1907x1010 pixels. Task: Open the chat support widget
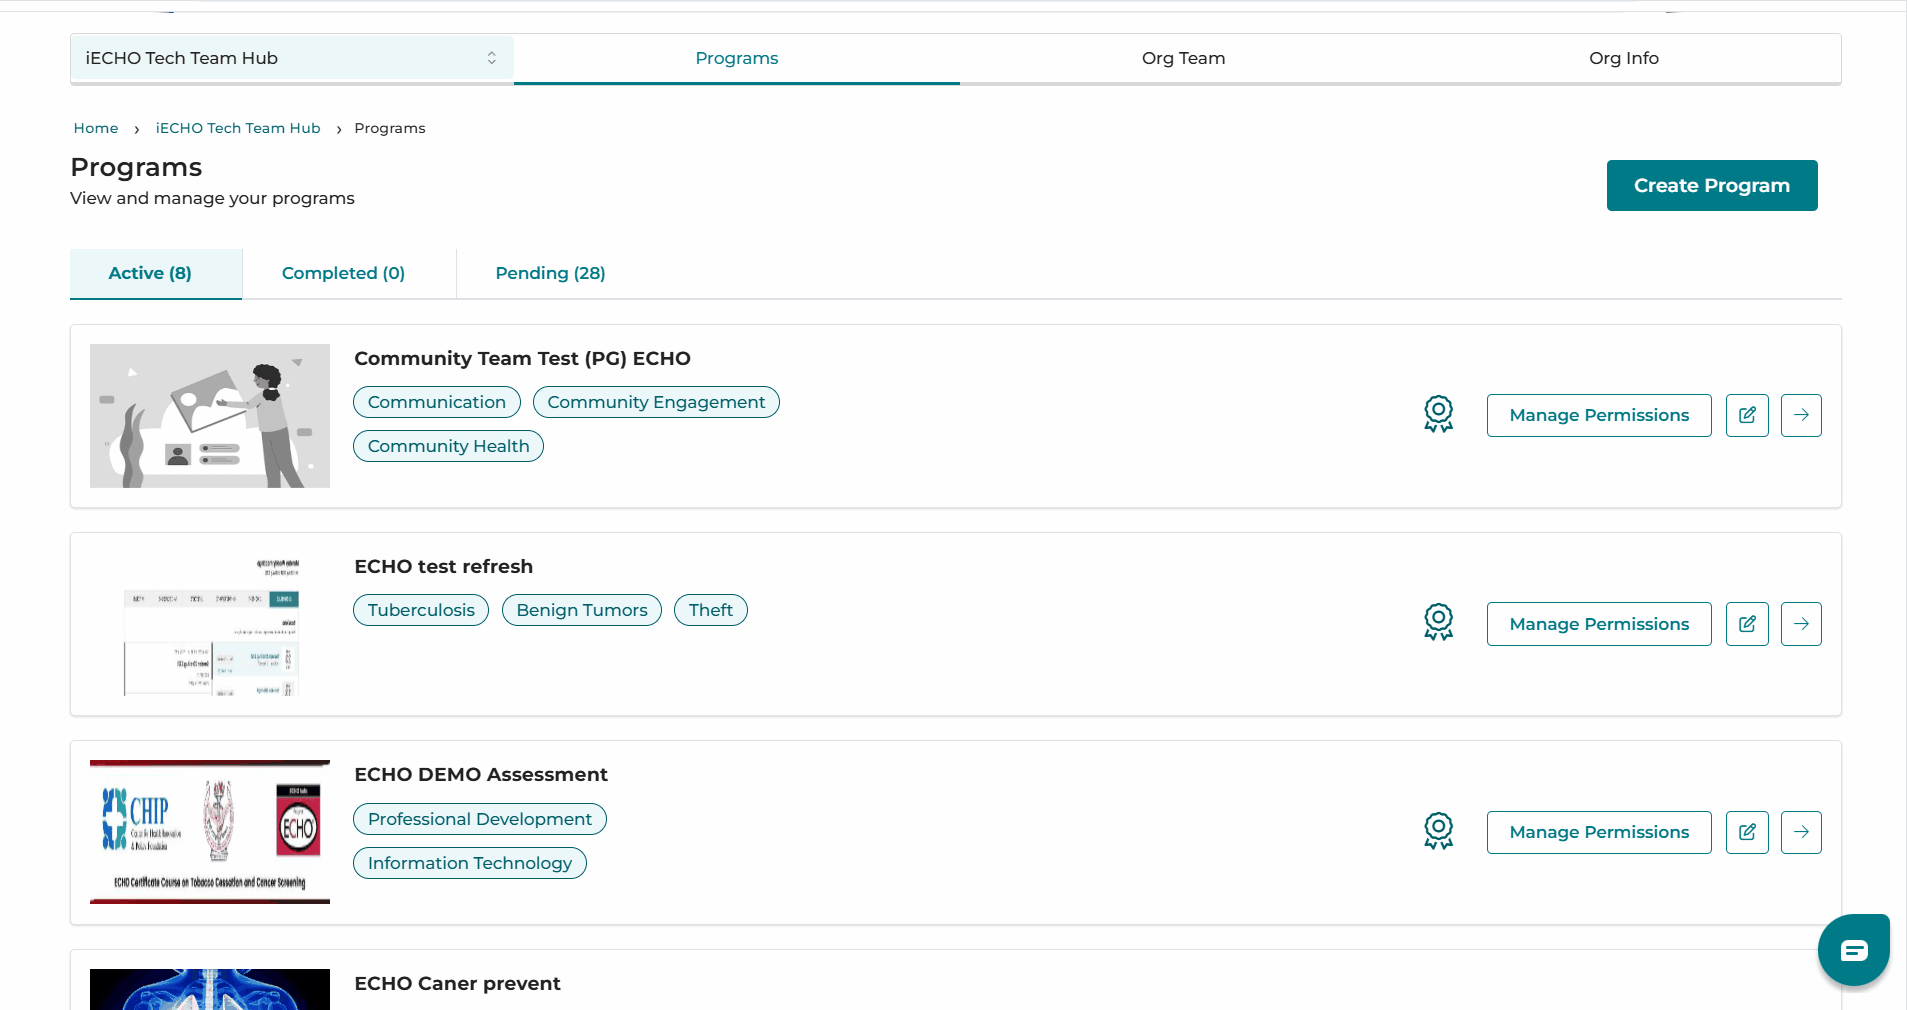click(x=1854, y=950)
